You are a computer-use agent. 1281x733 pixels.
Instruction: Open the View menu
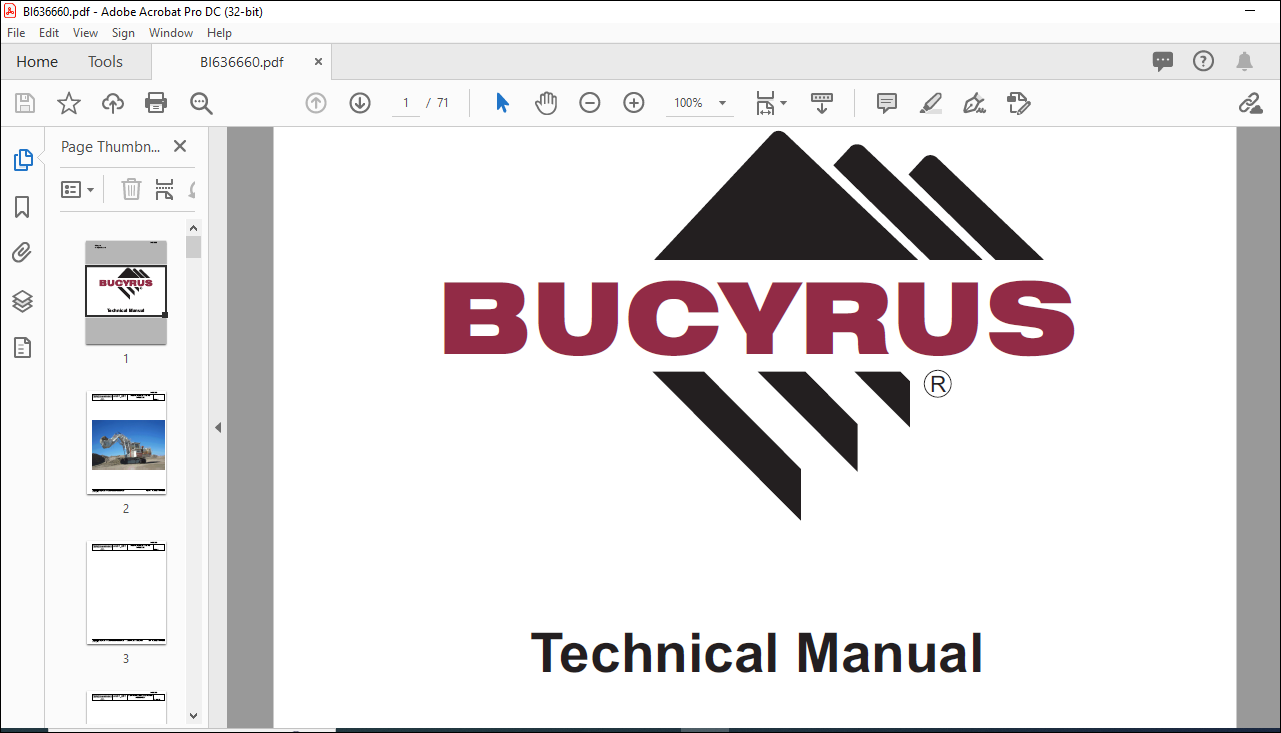[x=85, y=33]
